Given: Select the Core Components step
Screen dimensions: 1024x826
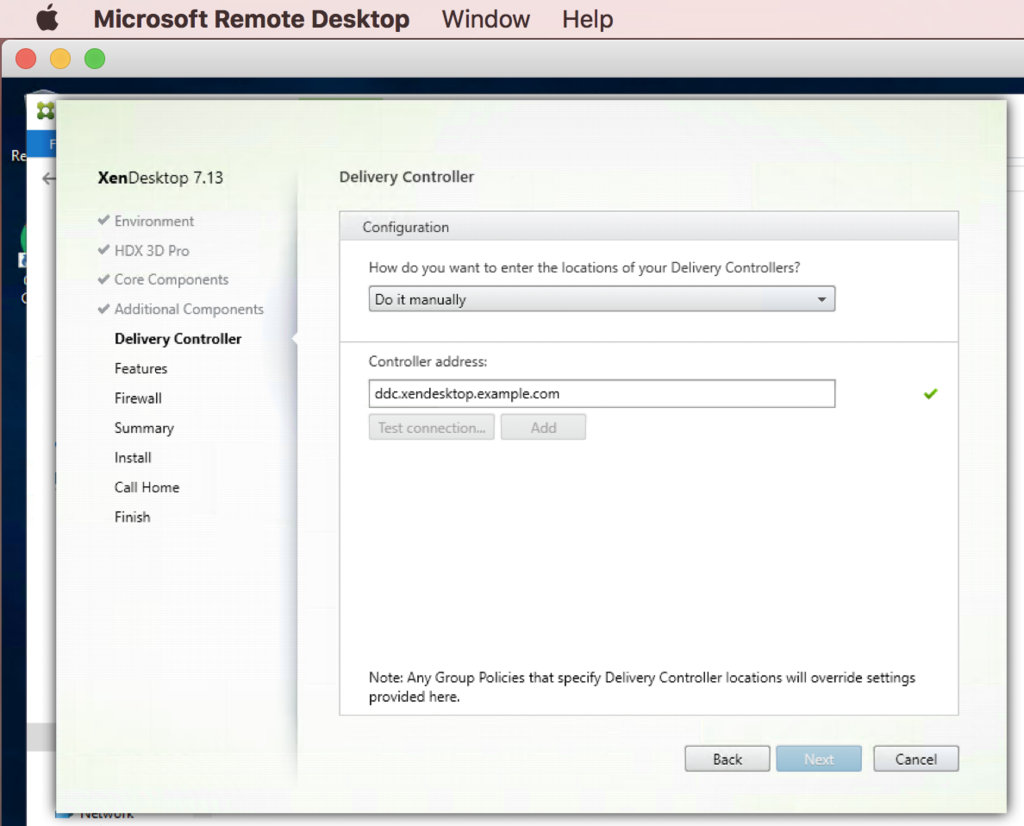Looking at the screenshot, I should click(171, 279).
